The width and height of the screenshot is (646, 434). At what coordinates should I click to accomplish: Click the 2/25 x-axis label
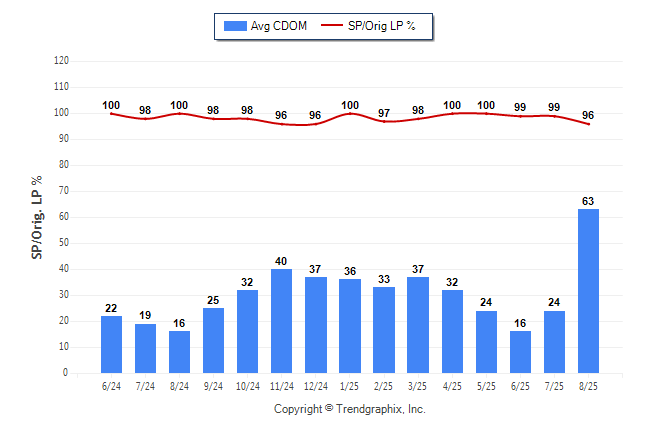[x=384, y=386]
